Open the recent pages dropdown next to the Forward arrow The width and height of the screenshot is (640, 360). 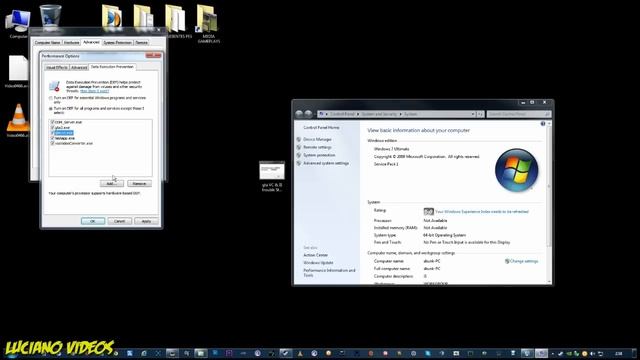click(x=315, y=114)
